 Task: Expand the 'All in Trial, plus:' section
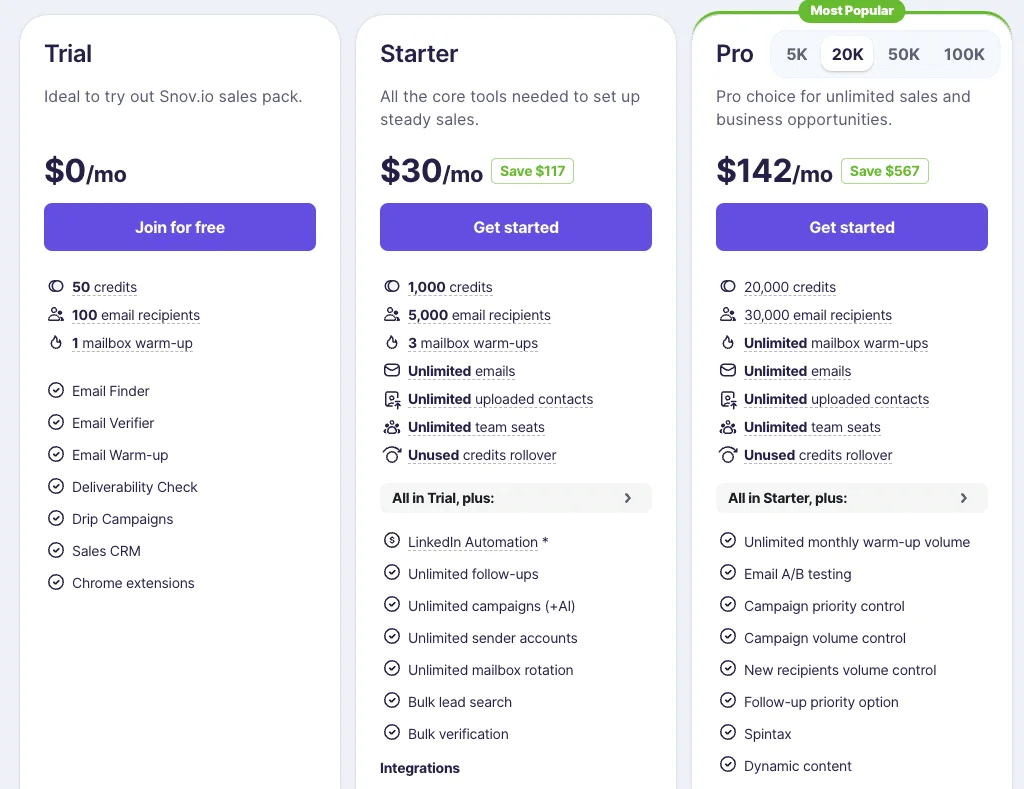[516, 498]
